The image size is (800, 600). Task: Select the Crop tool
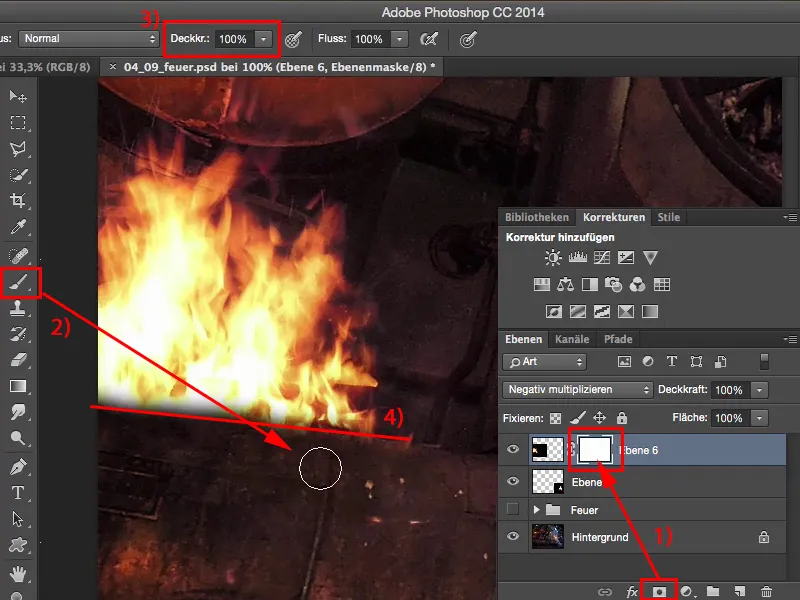tap(18, 201)
